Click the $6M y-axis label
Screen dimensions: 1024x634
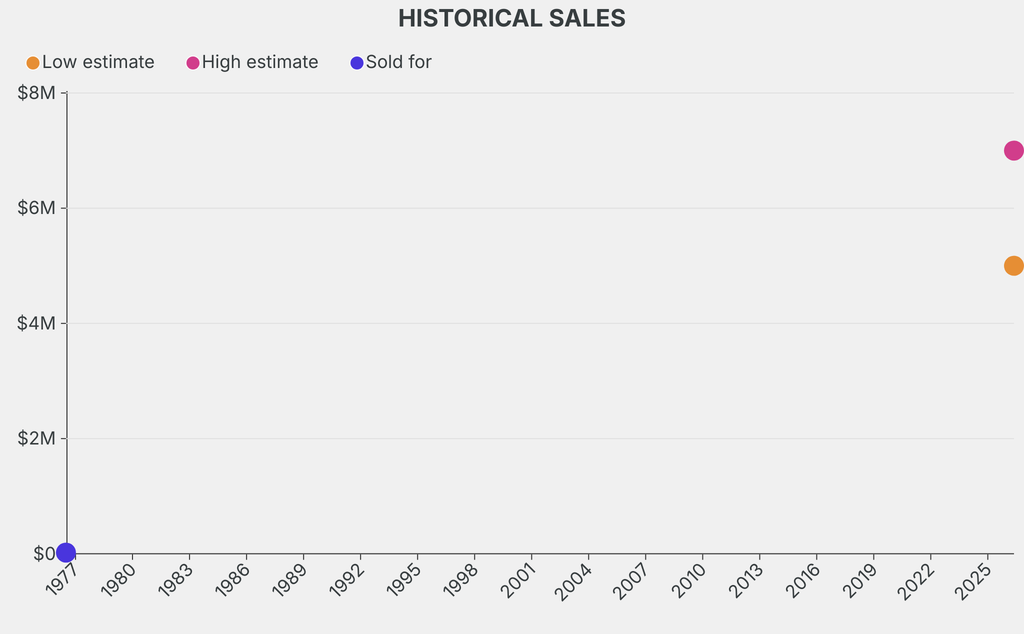pyautogui.click(x=37, y=208)
